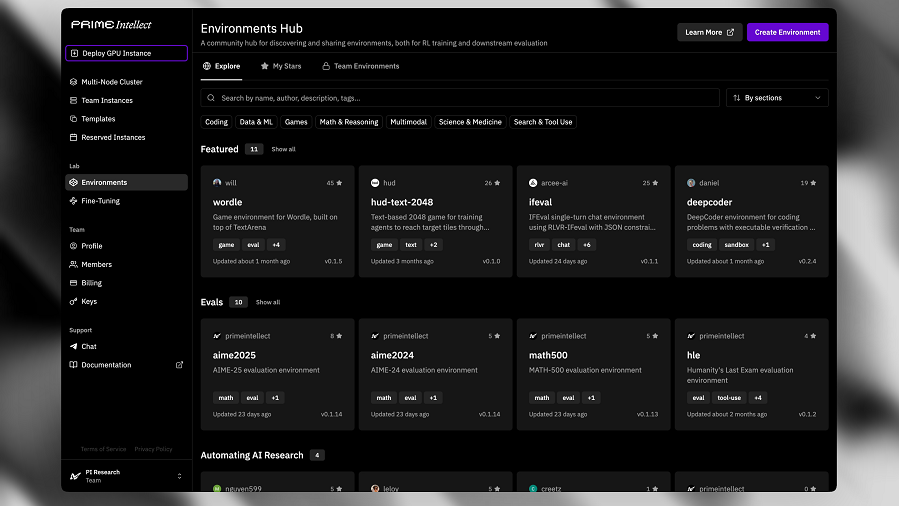This screenshot has width=899, height=506.
Task: Switch to the My Stars tab
Action: (x=281, y=66)
